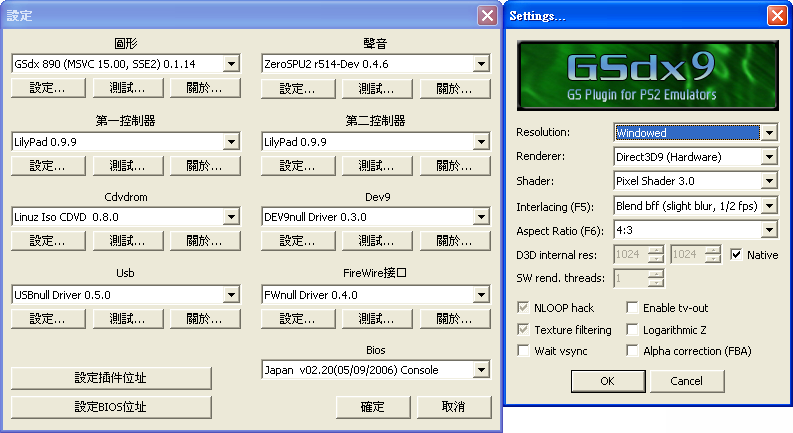Viewport: 793px width, 433px height.
Task: Click OK in the GSdx Settings dialog
Action: (x=608, y=381)
